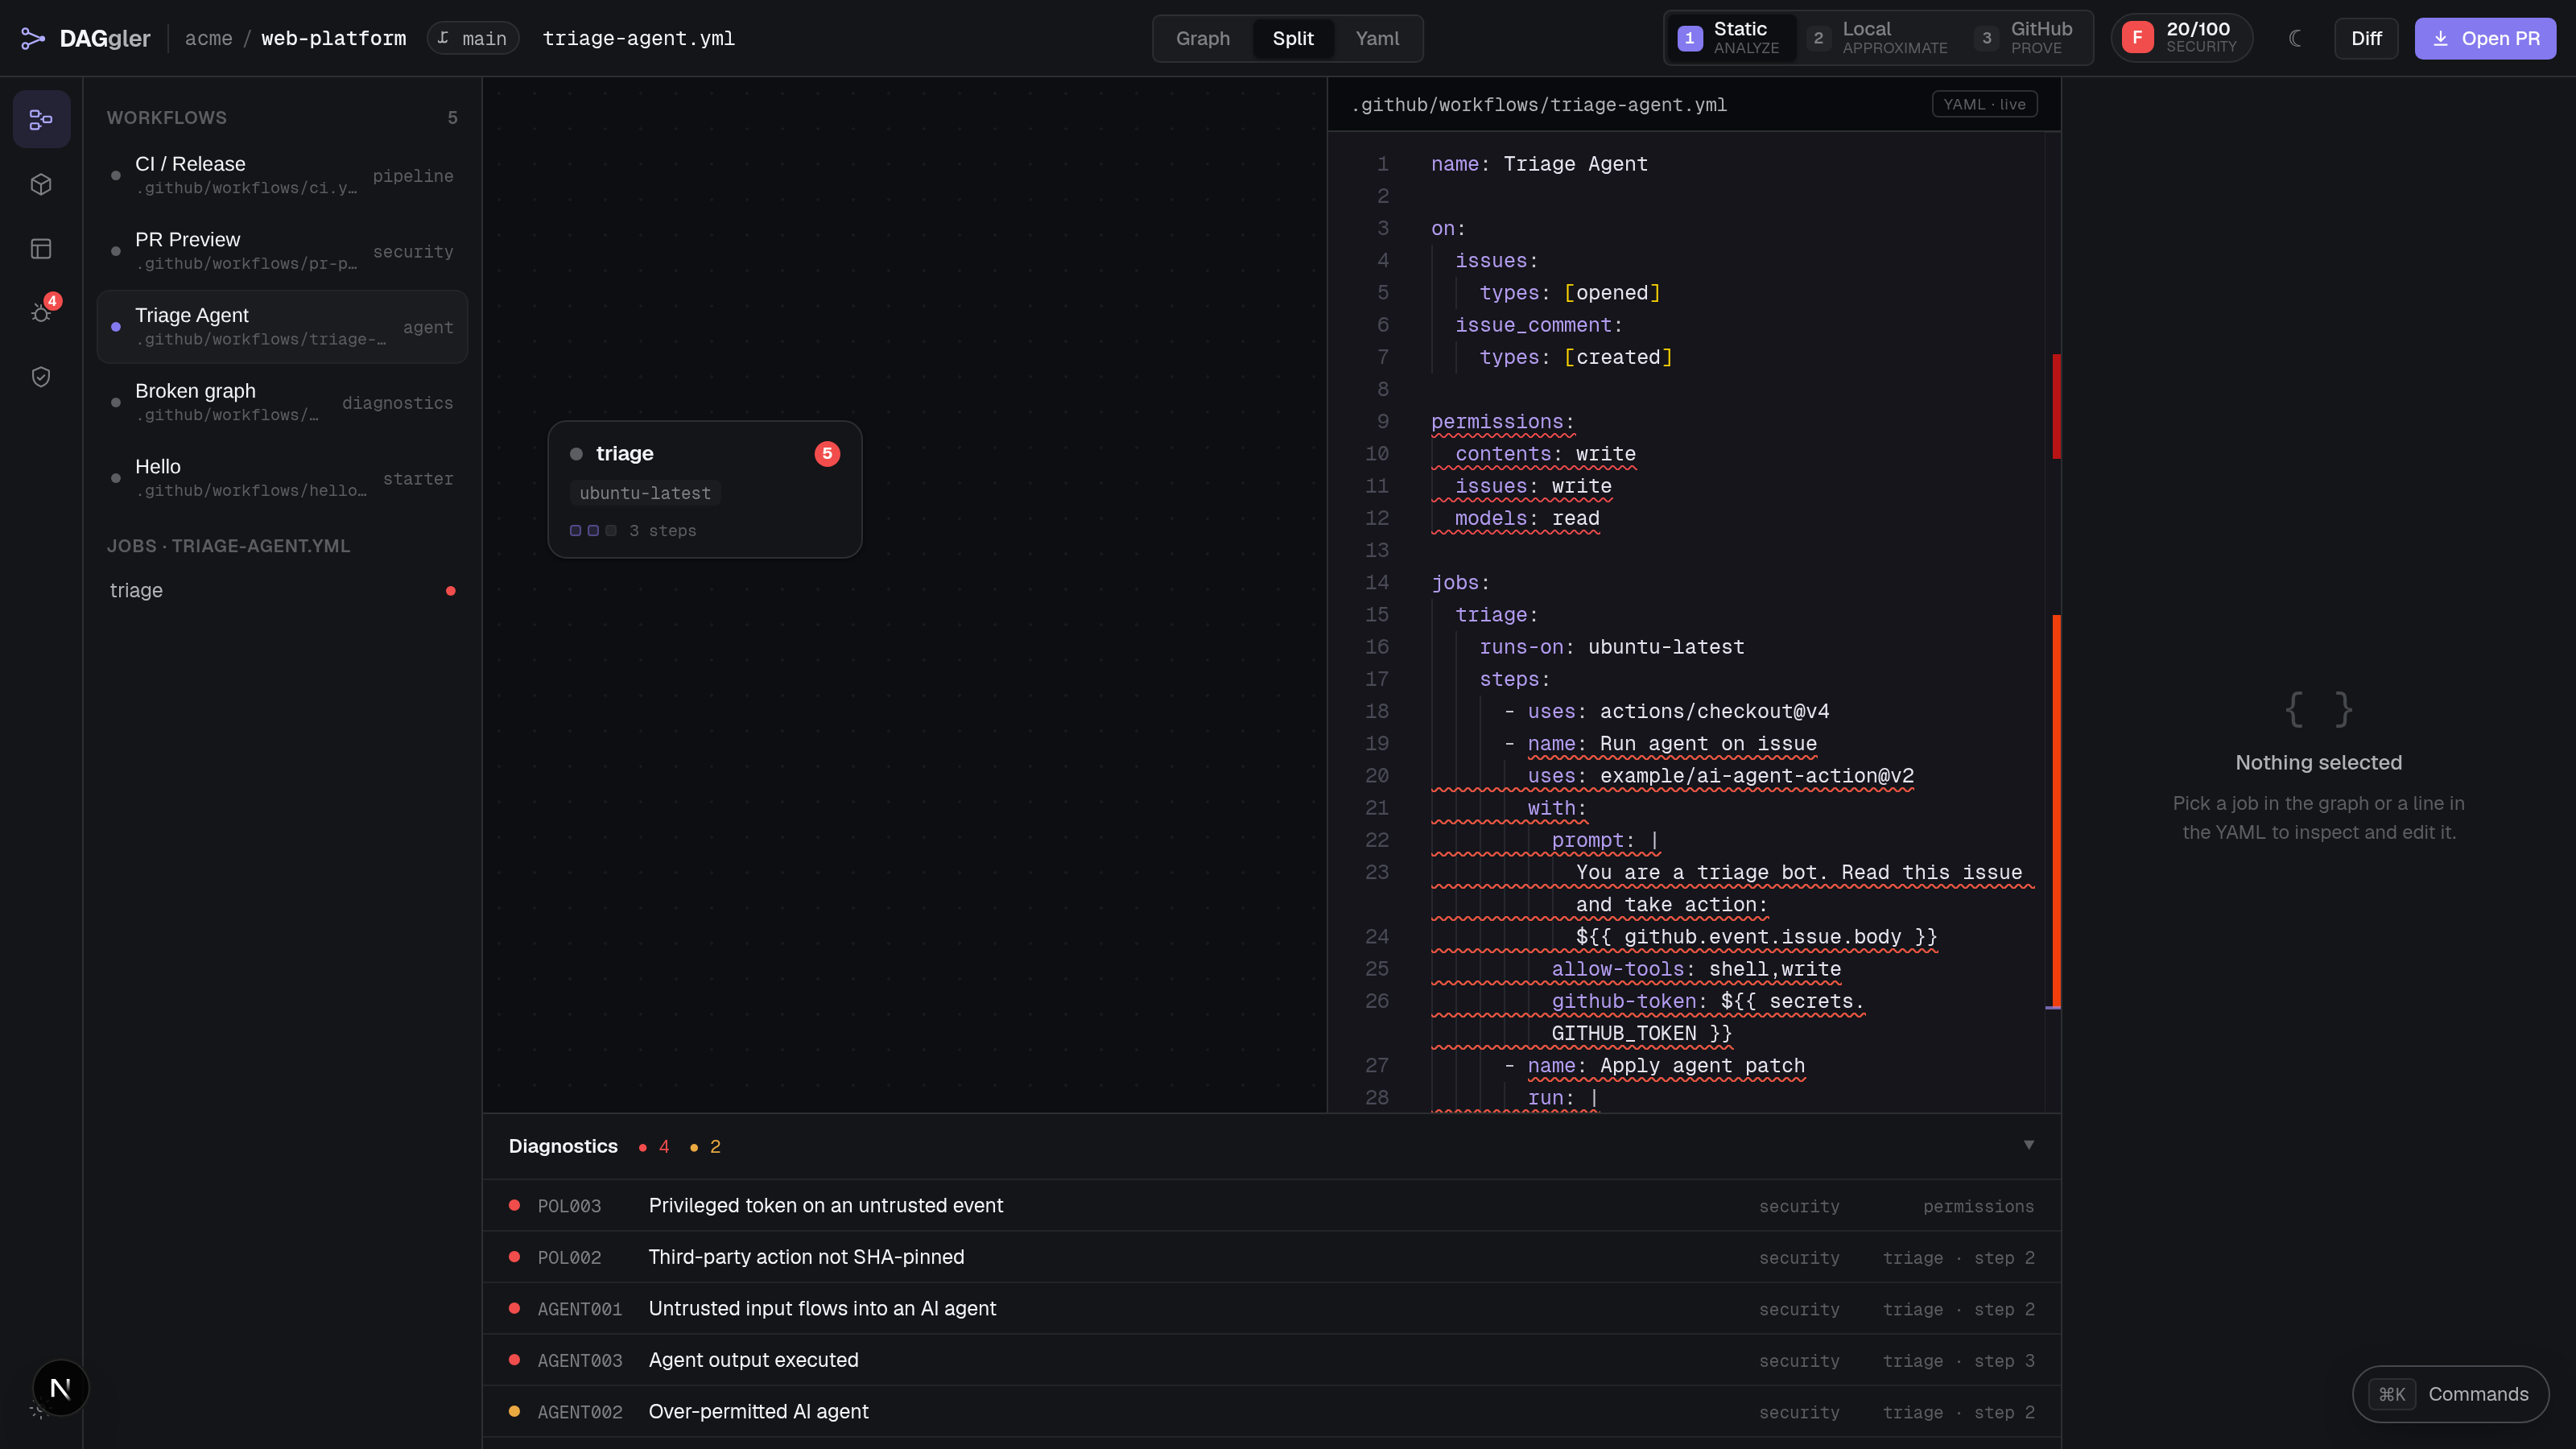Switch to the Split view tab
The height and width of the screenshot is (1449, 2576).
1293,38
